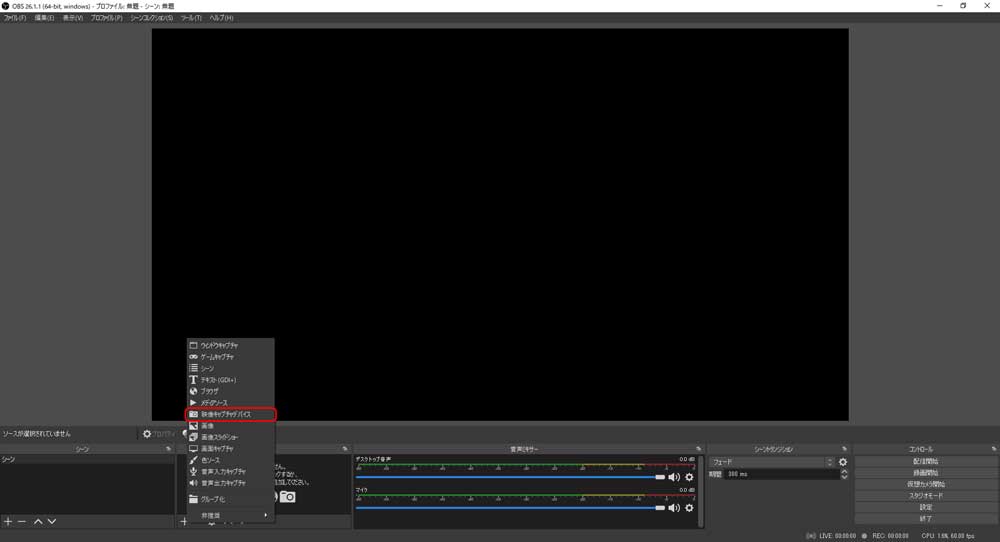The width and height of the screenshot is (1000, 542).
Task: Open デスクトップ音声 gear settings
Action: pyautogui.click(x=689, y=477)
